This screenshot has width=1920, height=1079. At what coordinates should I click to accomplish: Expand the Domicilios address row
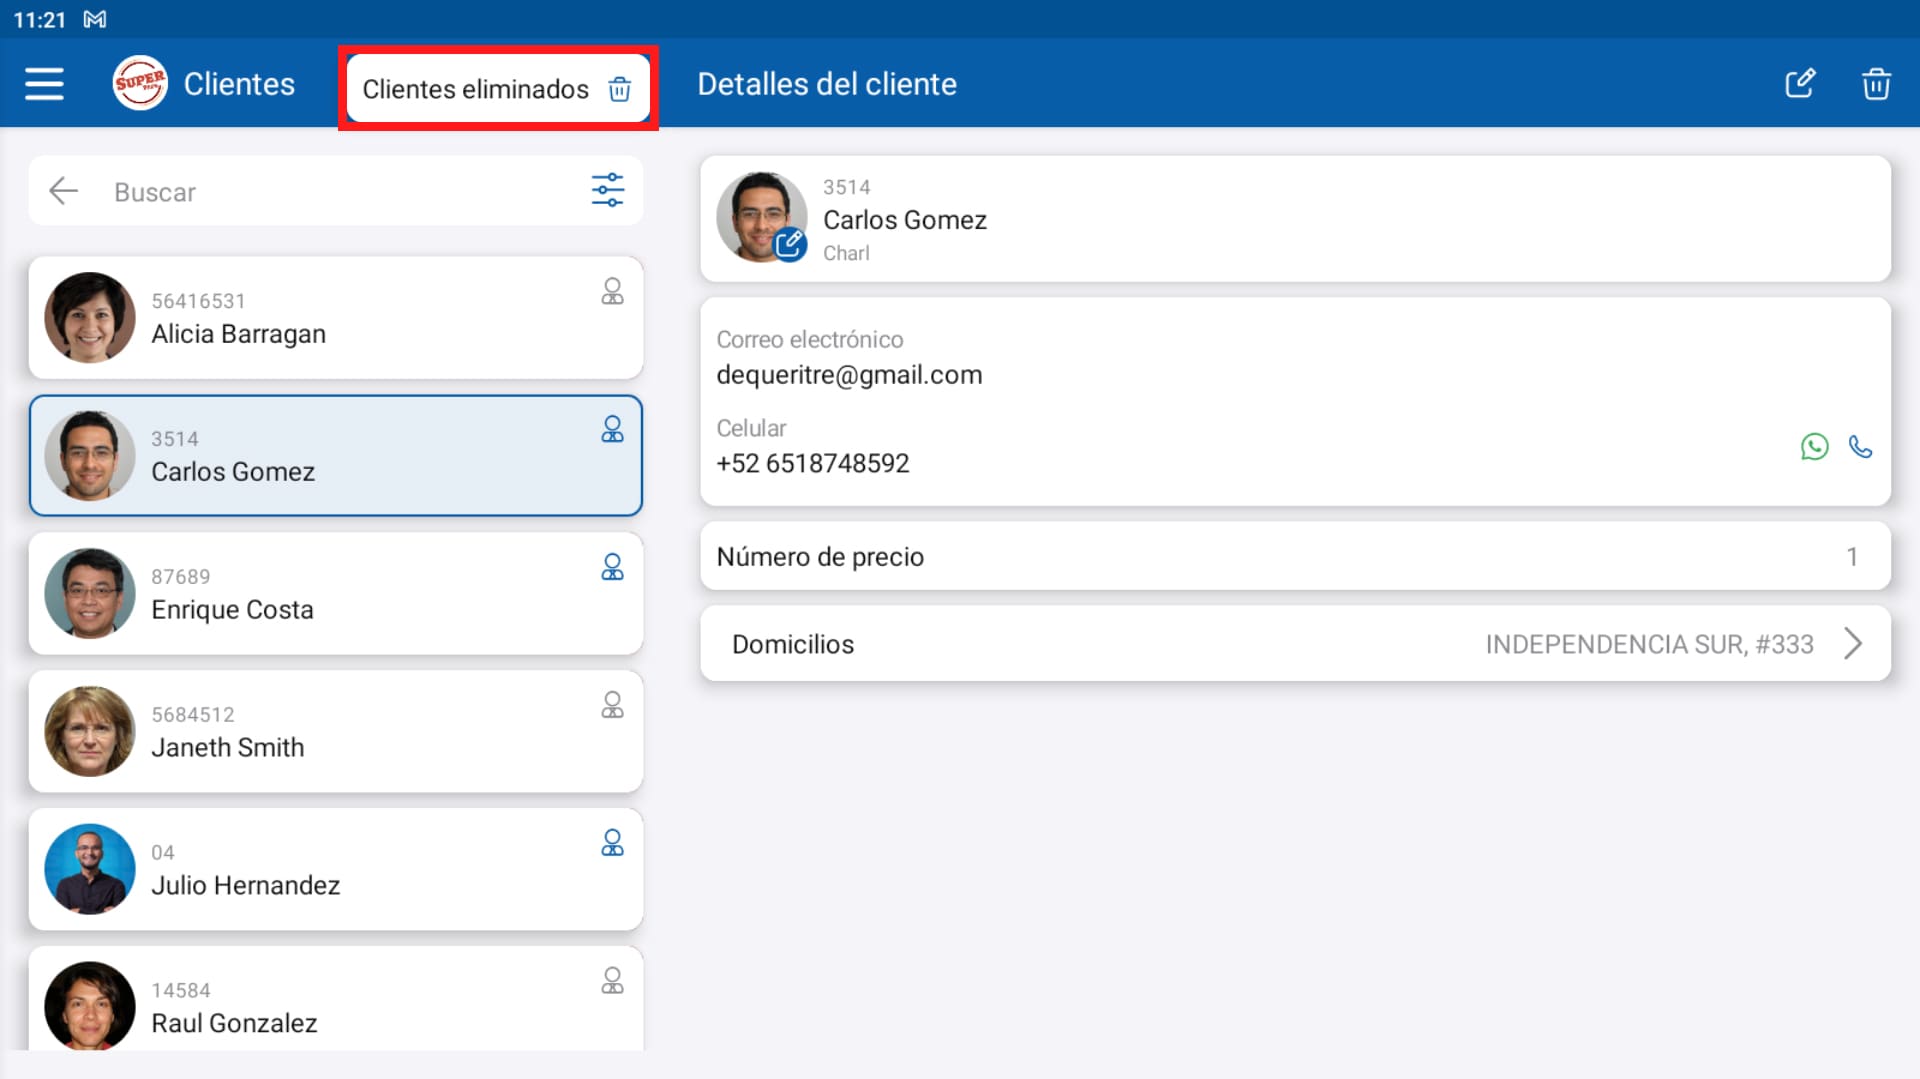(1295, 644)
